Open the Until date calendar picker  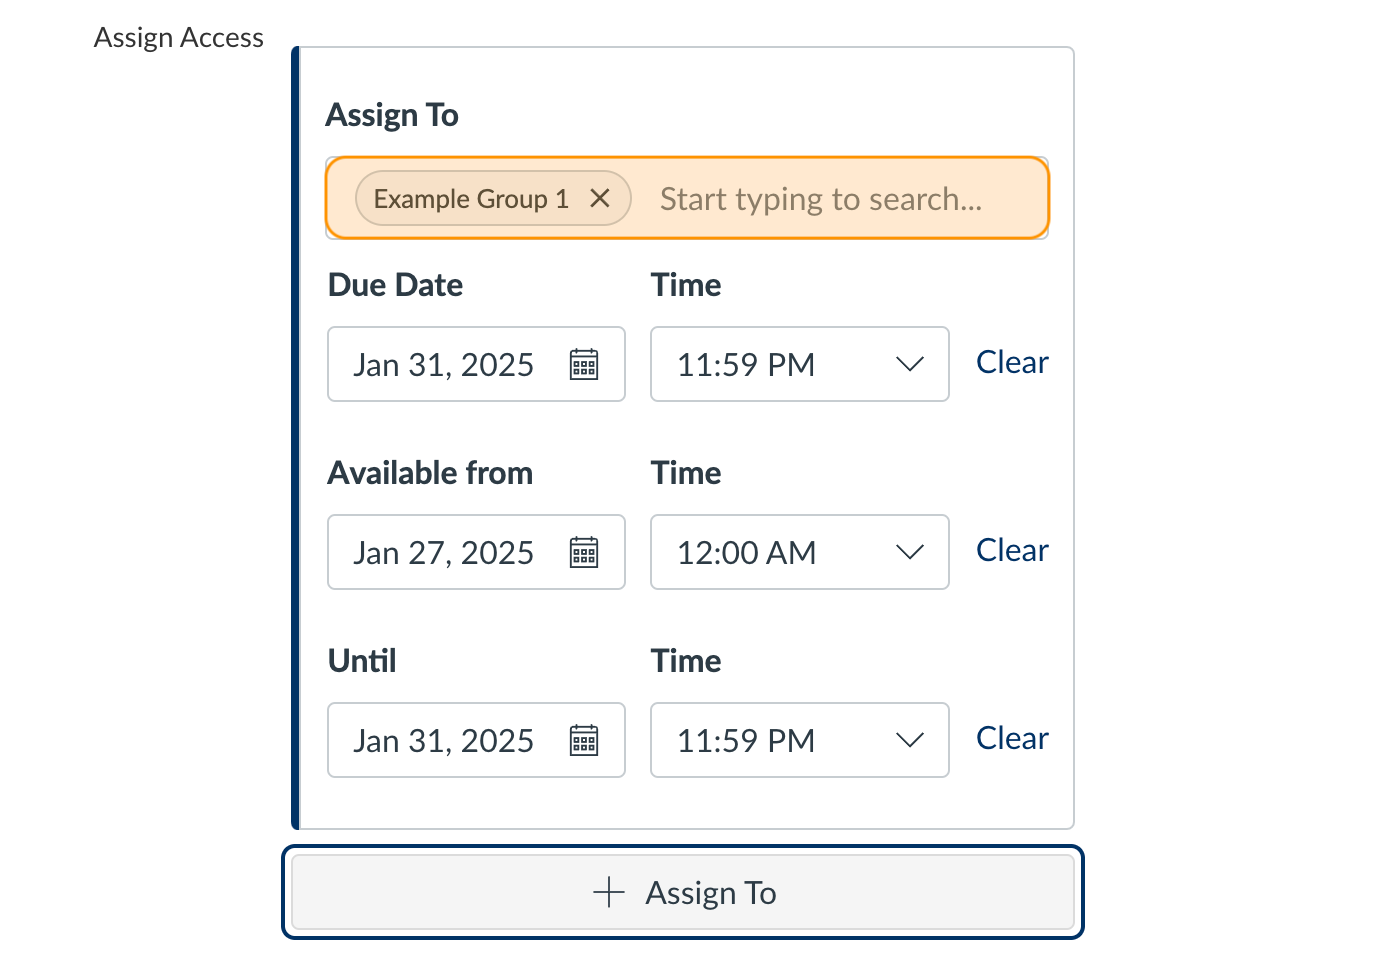point(586,740)
